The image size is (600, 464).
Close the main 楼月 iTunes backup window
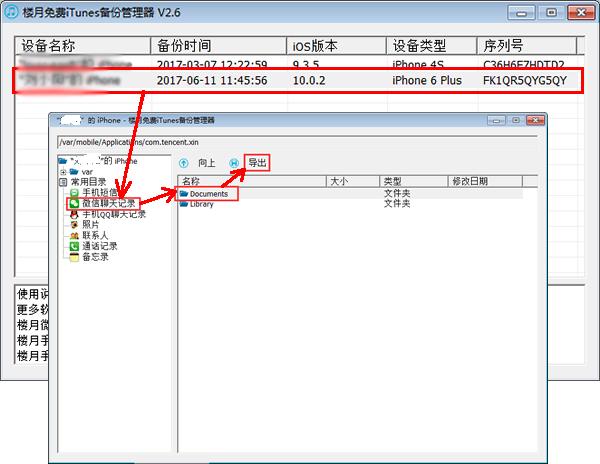pos(581,13)
